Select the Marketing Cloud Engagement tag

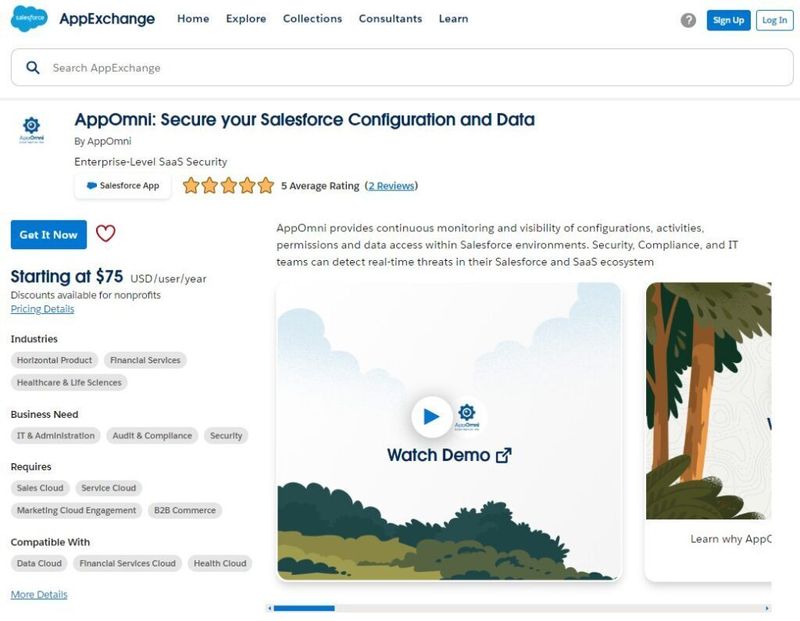(x=77, y=510)
